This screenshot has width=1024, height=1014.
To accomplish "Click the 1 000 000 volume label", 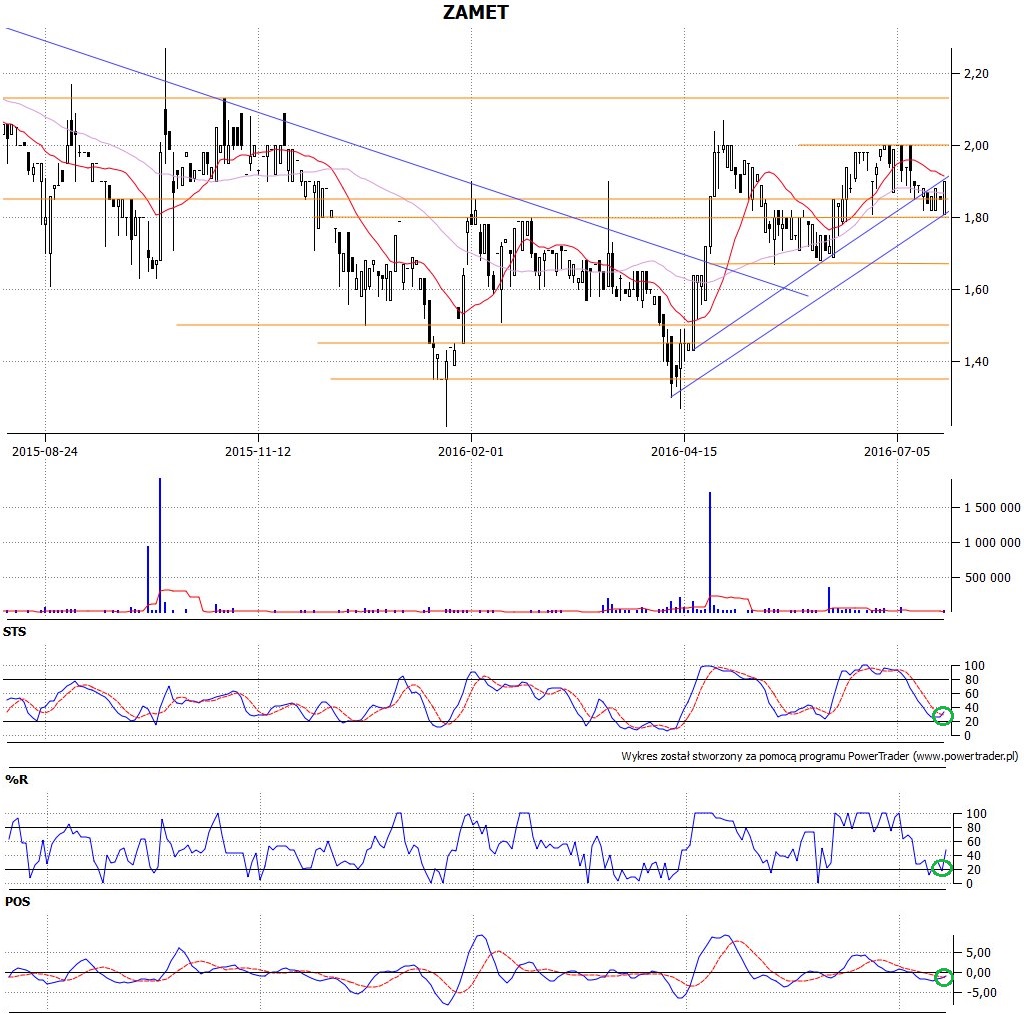I will point(992,543).
